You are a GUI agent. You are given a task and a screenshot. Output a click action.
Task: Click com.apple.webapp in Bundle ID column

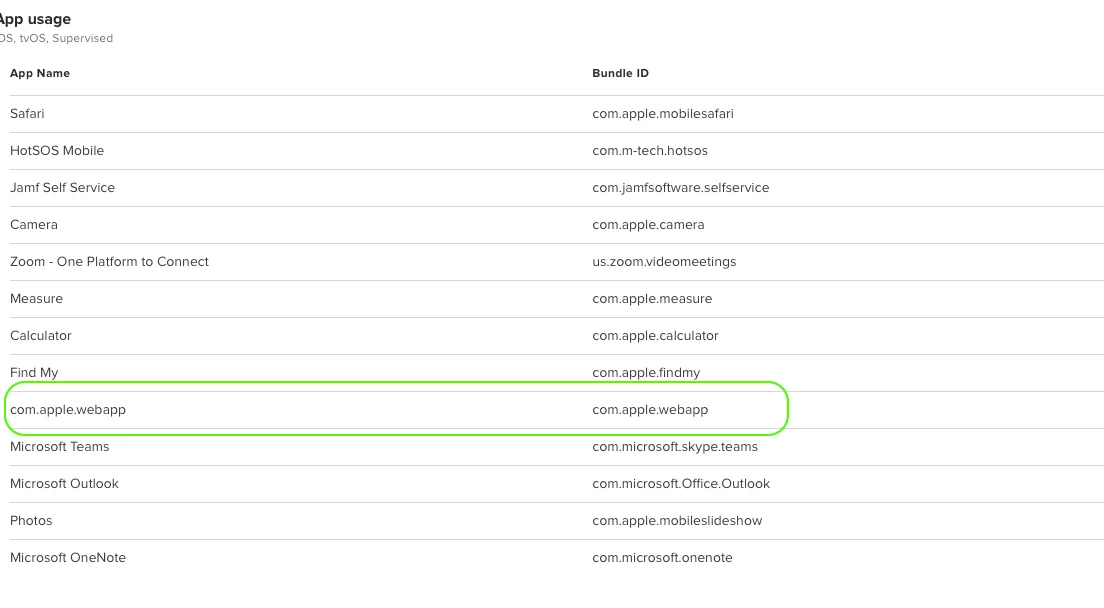[650, 410]
